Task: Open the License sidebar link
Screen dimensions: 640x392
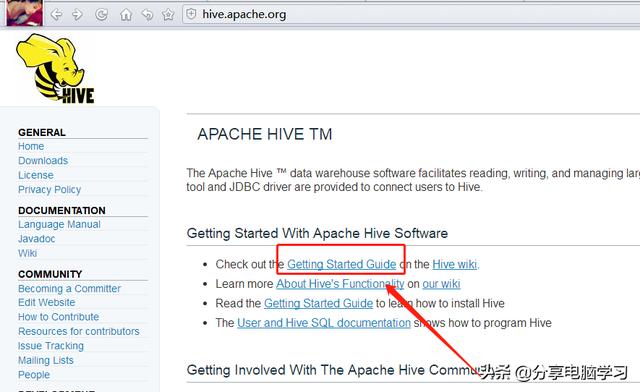Action: click(x=36, y=175)
